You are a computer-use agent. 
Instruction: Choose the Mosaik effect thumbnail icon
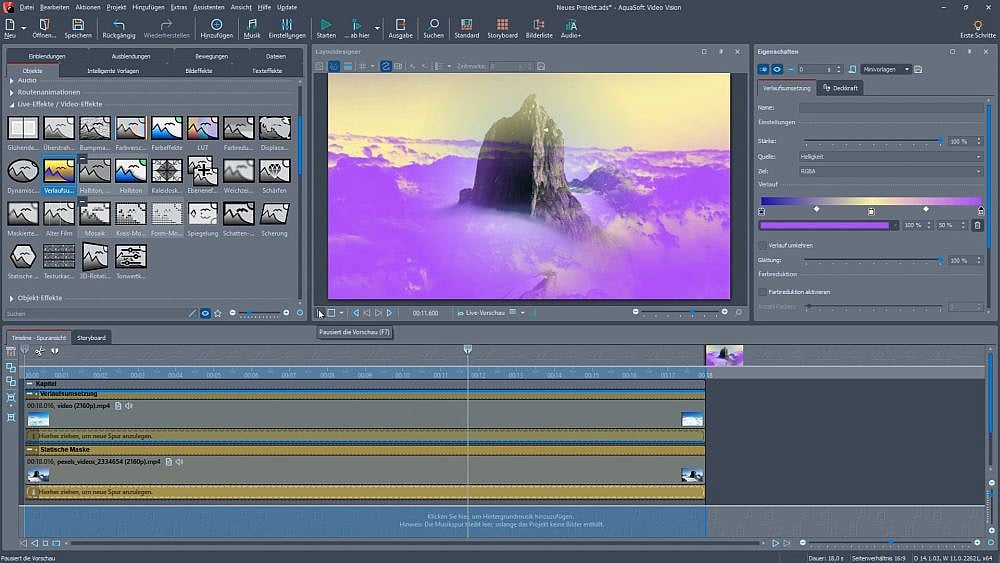[x=95, y=214]
